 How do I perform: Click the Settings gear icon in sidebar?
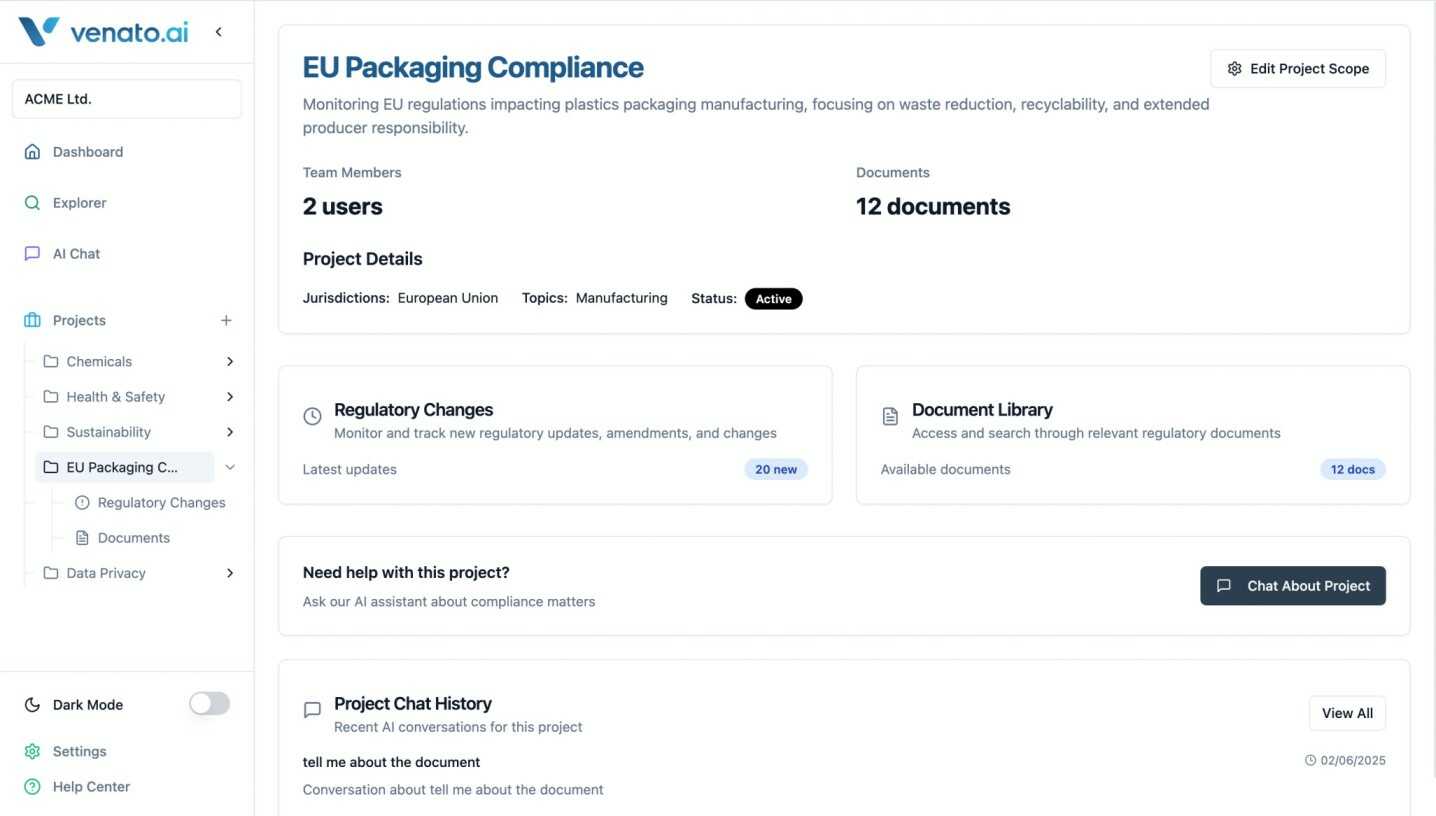pyautogui.click(x=32, y=751)
